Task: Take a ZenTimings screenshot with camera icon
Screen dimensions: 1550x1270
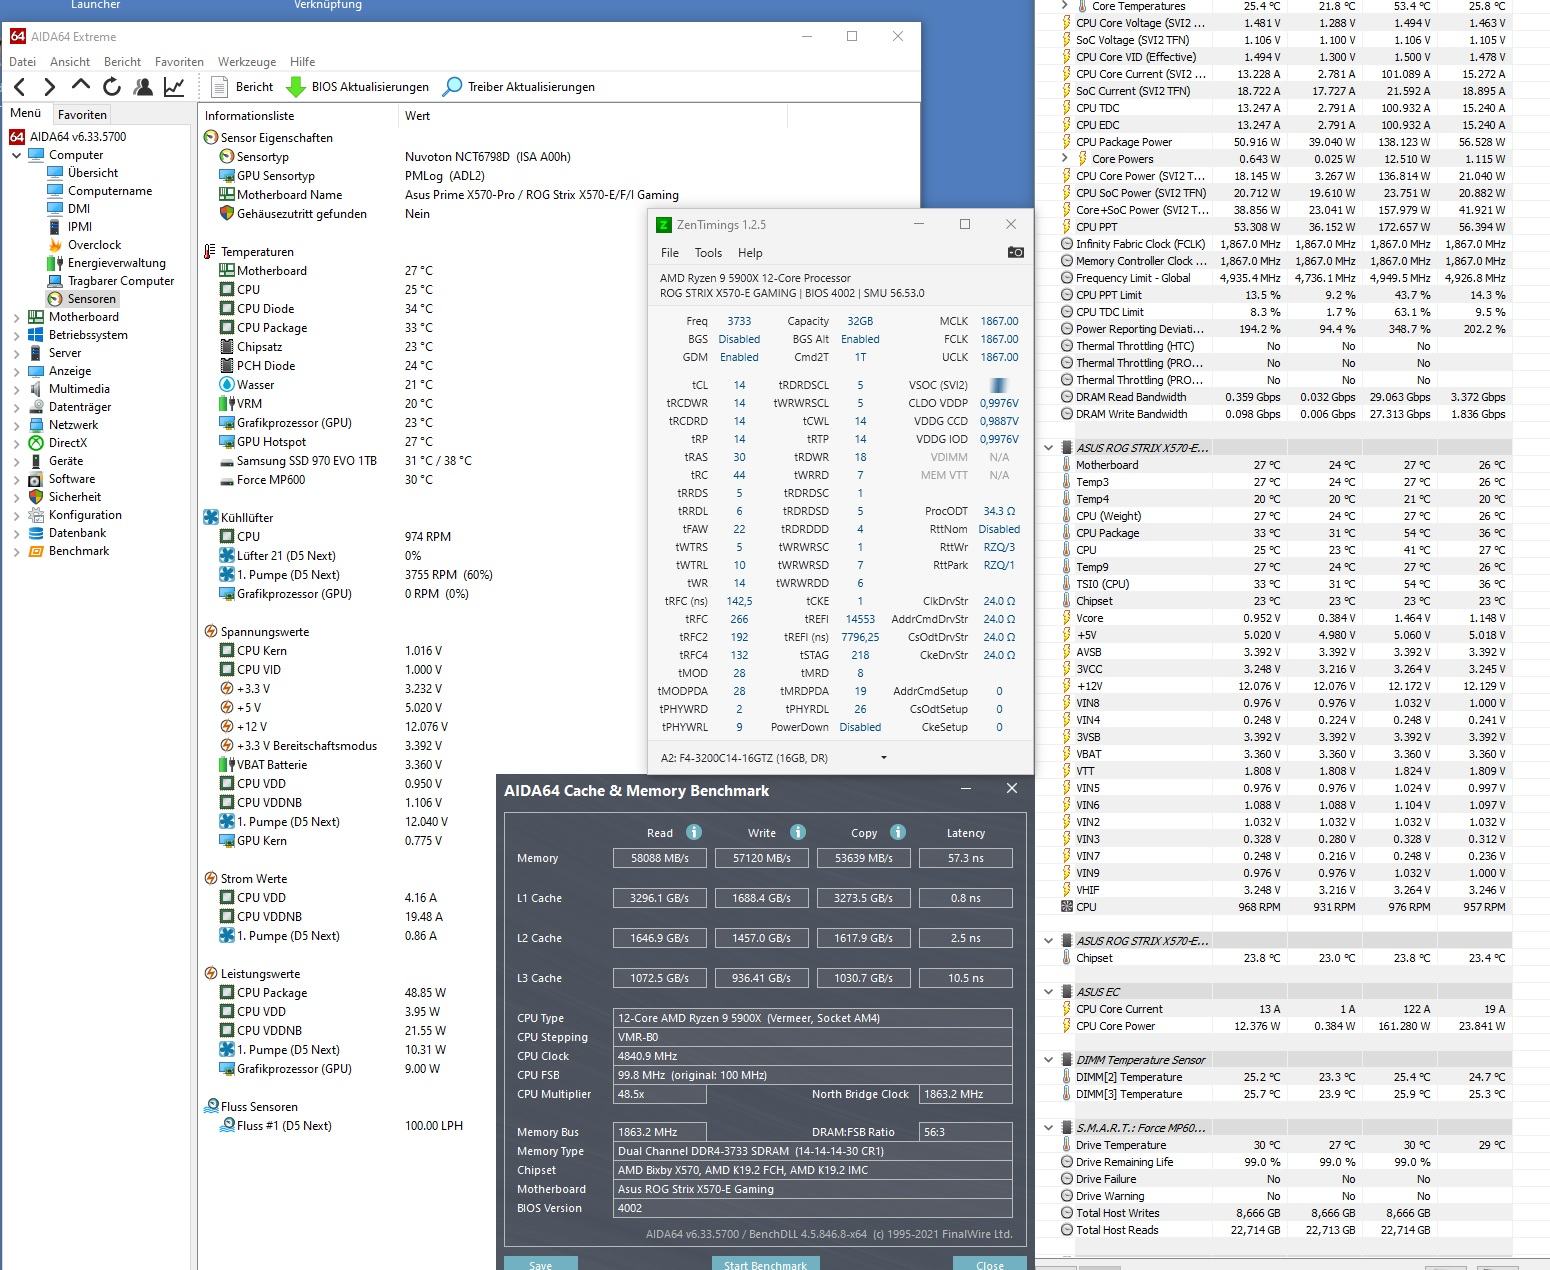Action: point(1015,252)
